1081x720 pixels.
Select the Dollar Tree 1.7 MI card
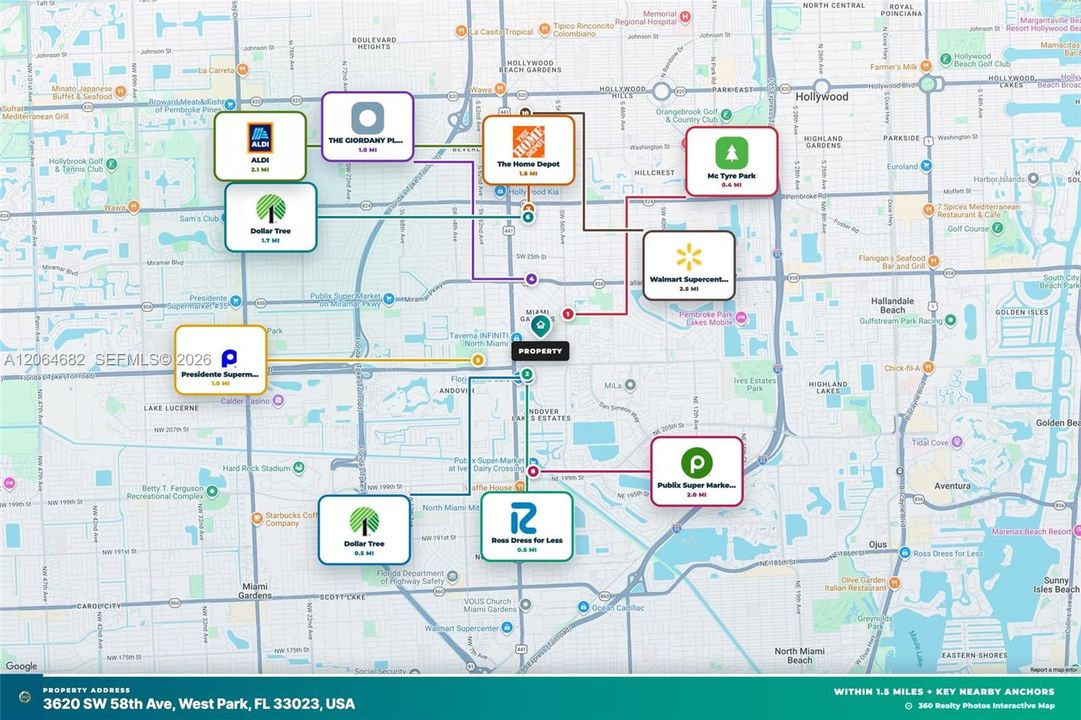click(271, 217)
